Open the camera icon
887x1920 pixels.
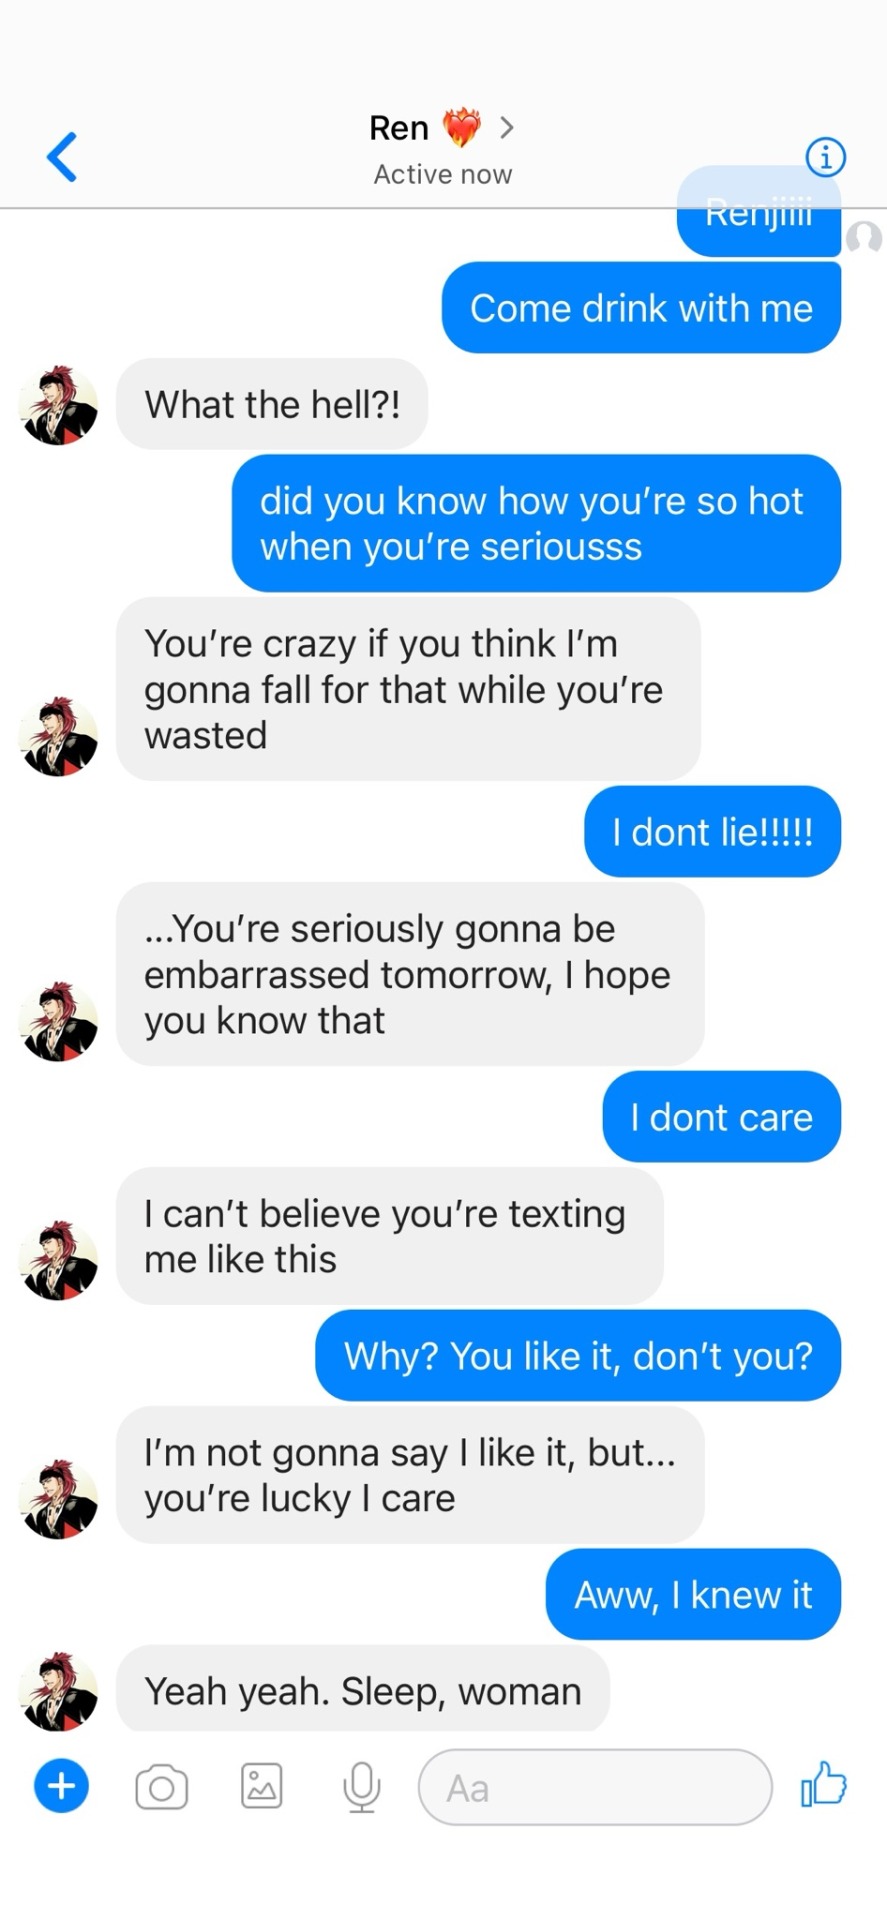tap(162, 1787)
